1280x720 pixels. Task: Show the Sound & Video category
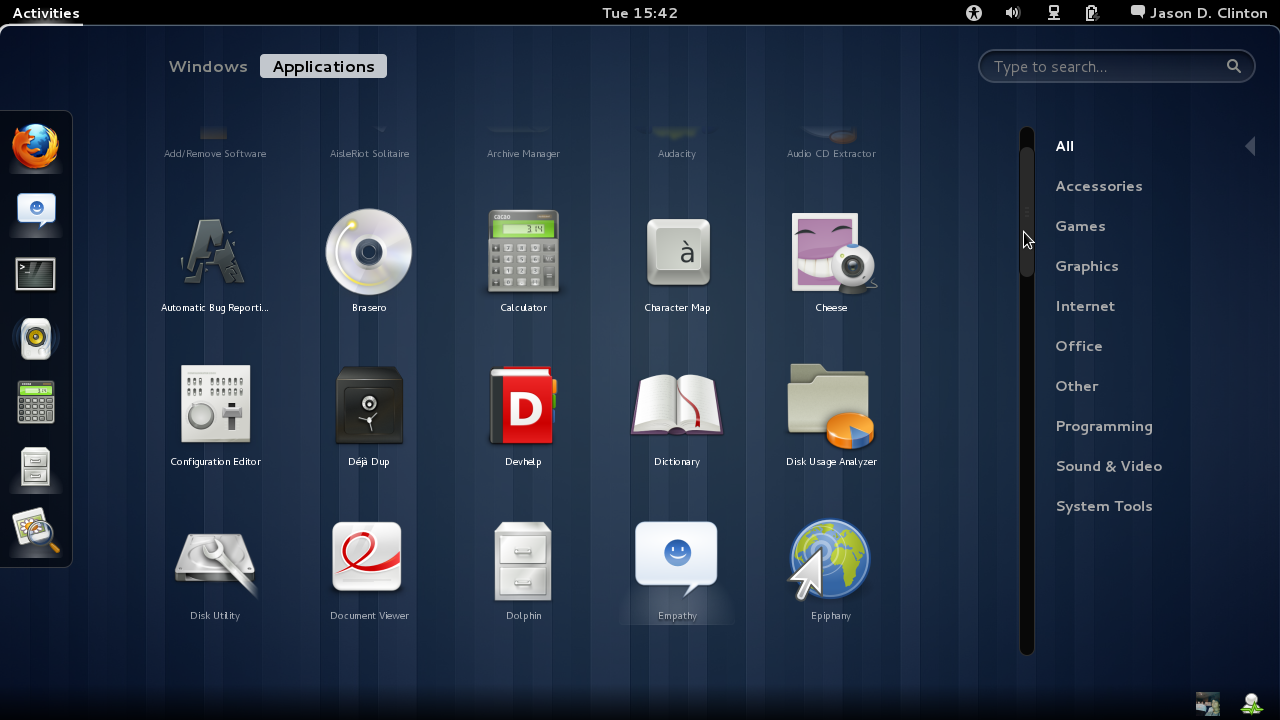(x=1108, y=466)
